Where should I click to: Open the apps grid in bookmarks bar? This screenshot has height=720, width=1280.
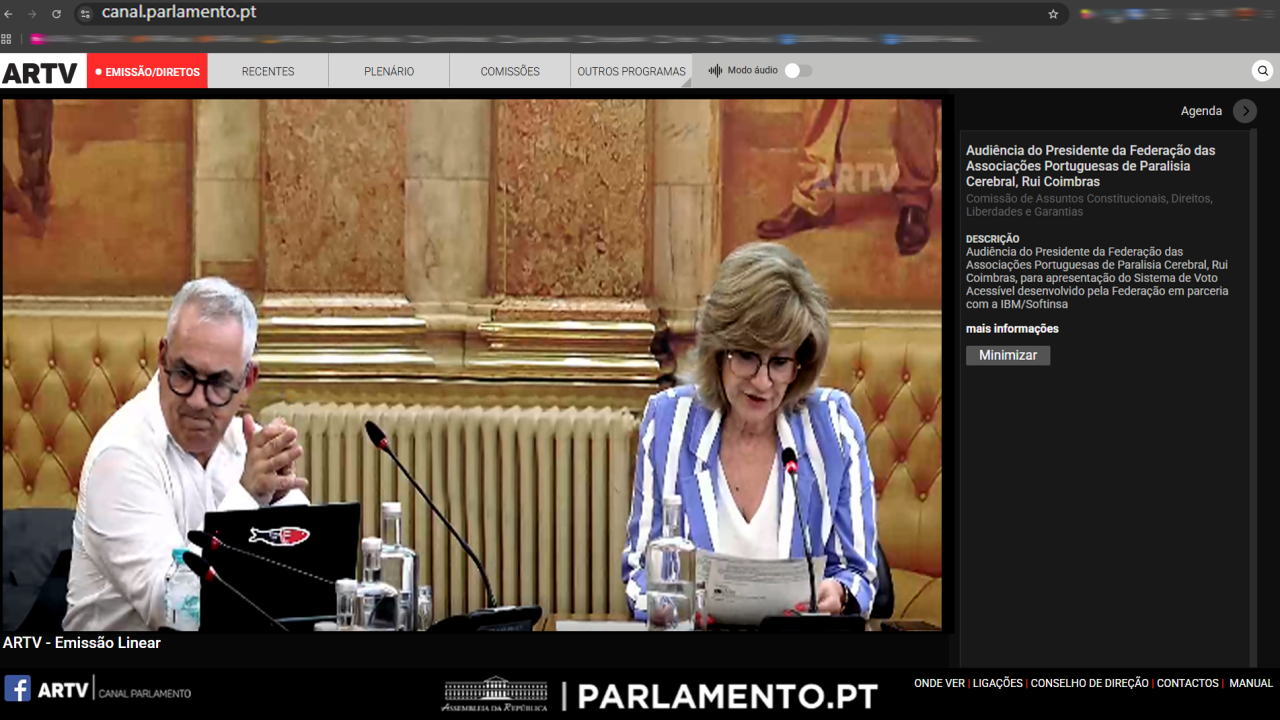[6, 39]
